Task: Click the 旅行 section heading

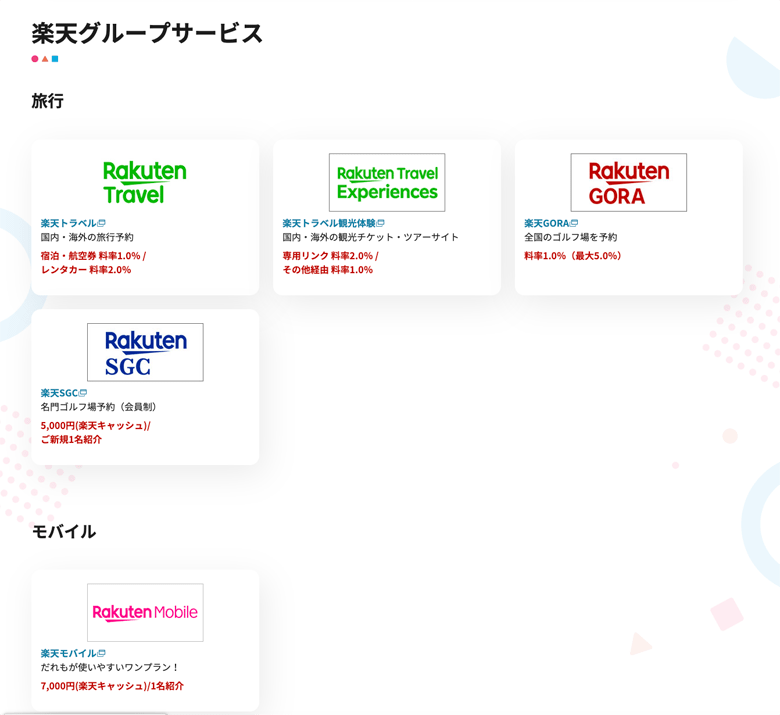Action: pyautogui.click(x=47, y=101)
